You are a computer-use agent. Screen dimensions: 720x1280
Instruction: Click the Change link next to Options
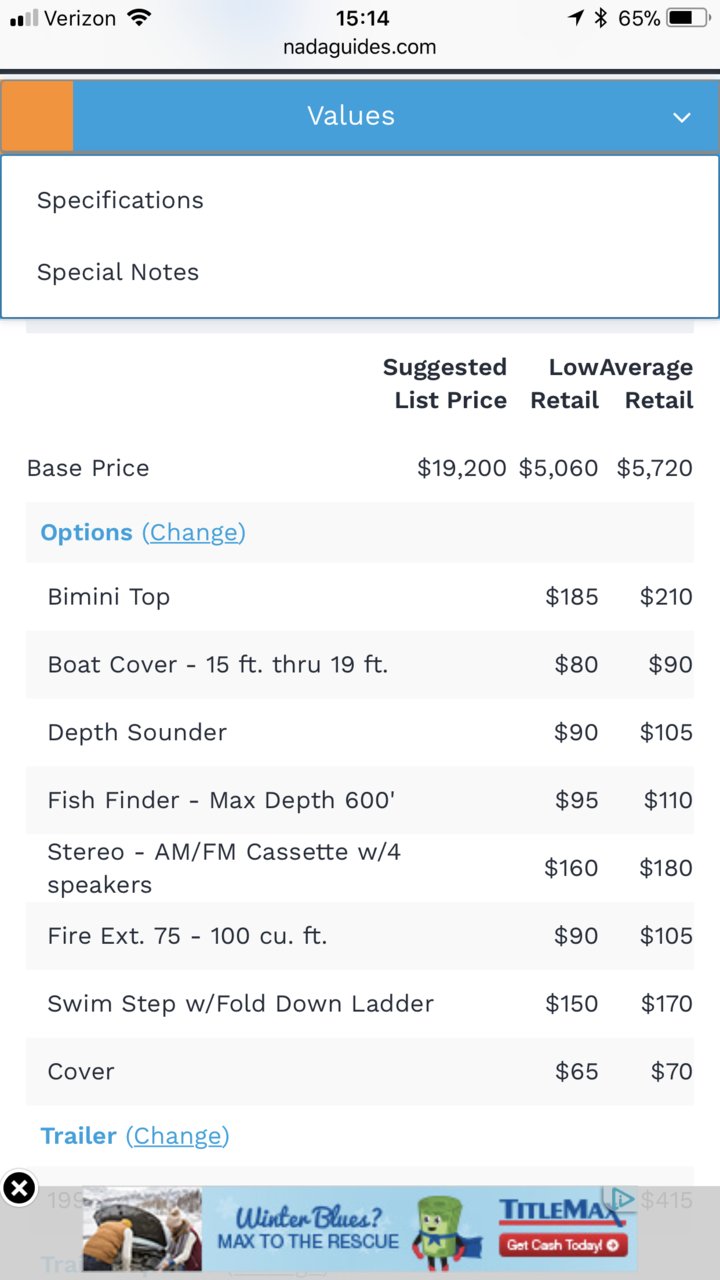tap(194, 532)
